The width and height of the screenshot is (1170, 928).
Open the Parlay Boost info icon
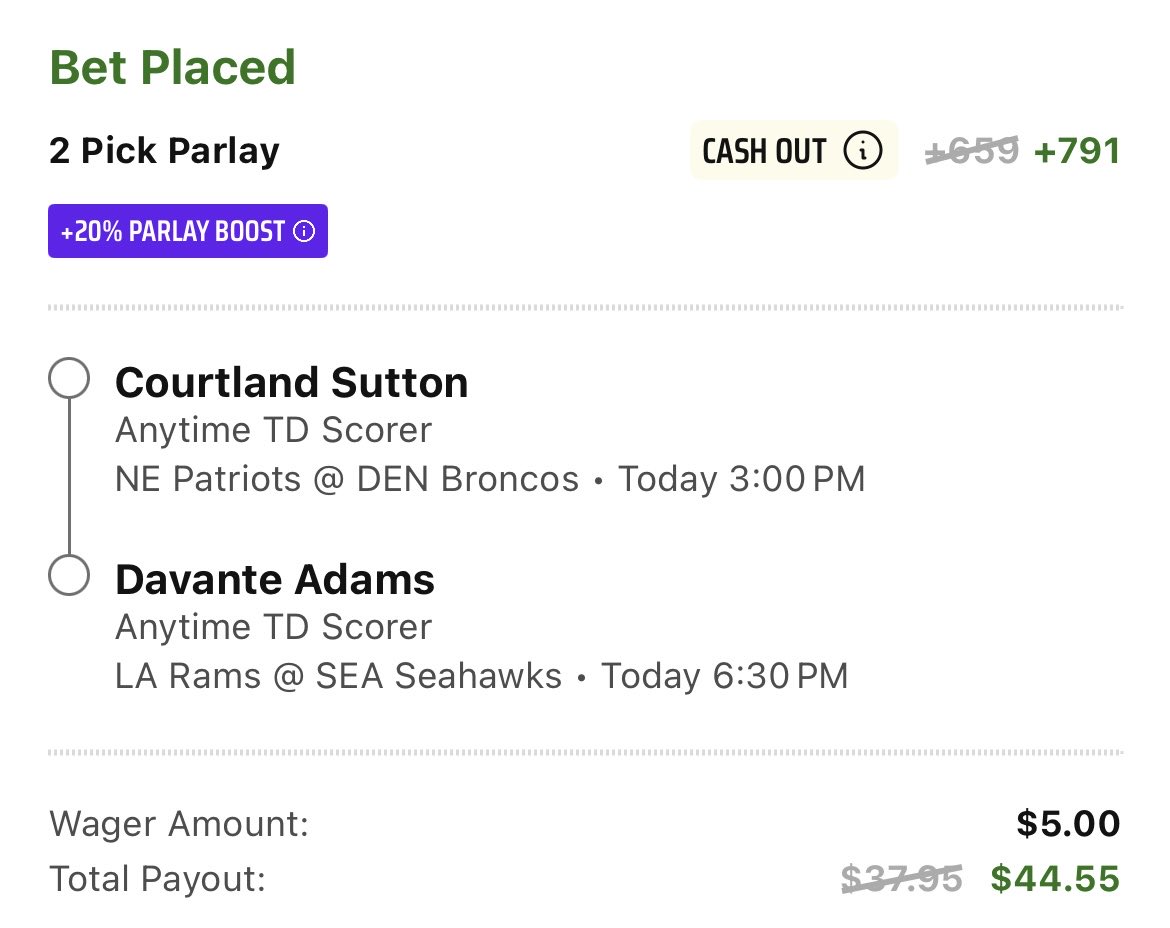[304, 231]
